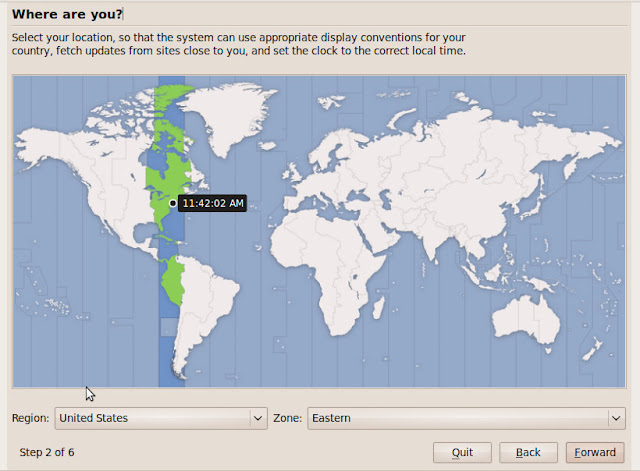
Task: Click the selected location dot on the map
Action: [x=173, y=203]
